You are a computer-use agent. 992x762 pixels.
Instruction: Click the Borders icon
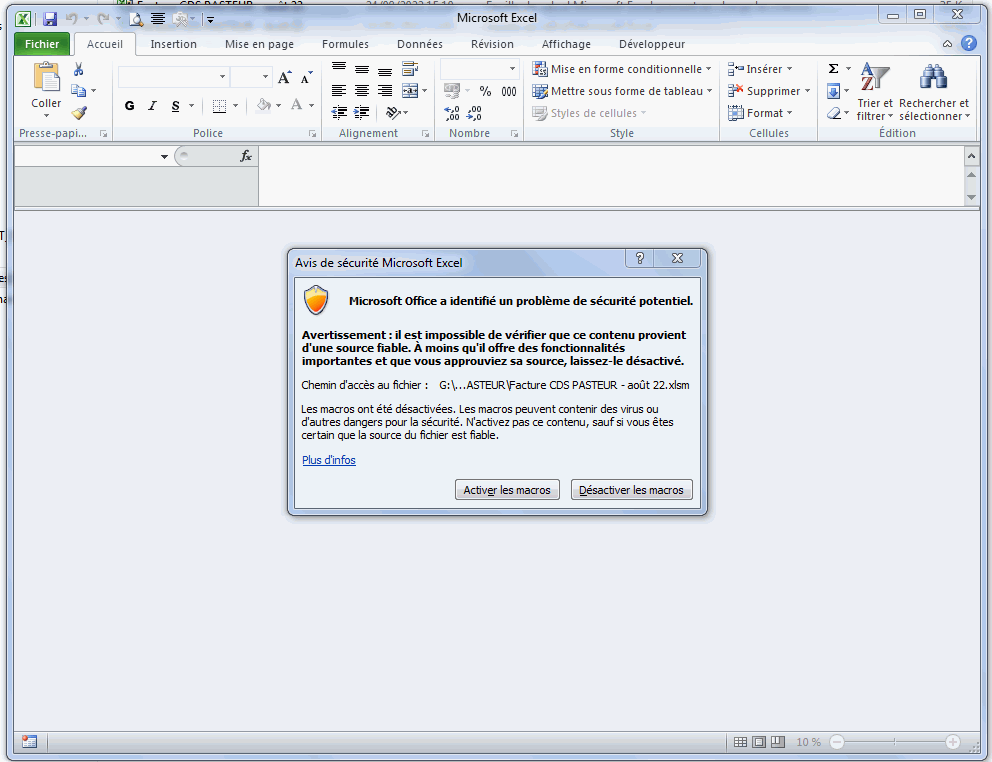click(220, 106)
